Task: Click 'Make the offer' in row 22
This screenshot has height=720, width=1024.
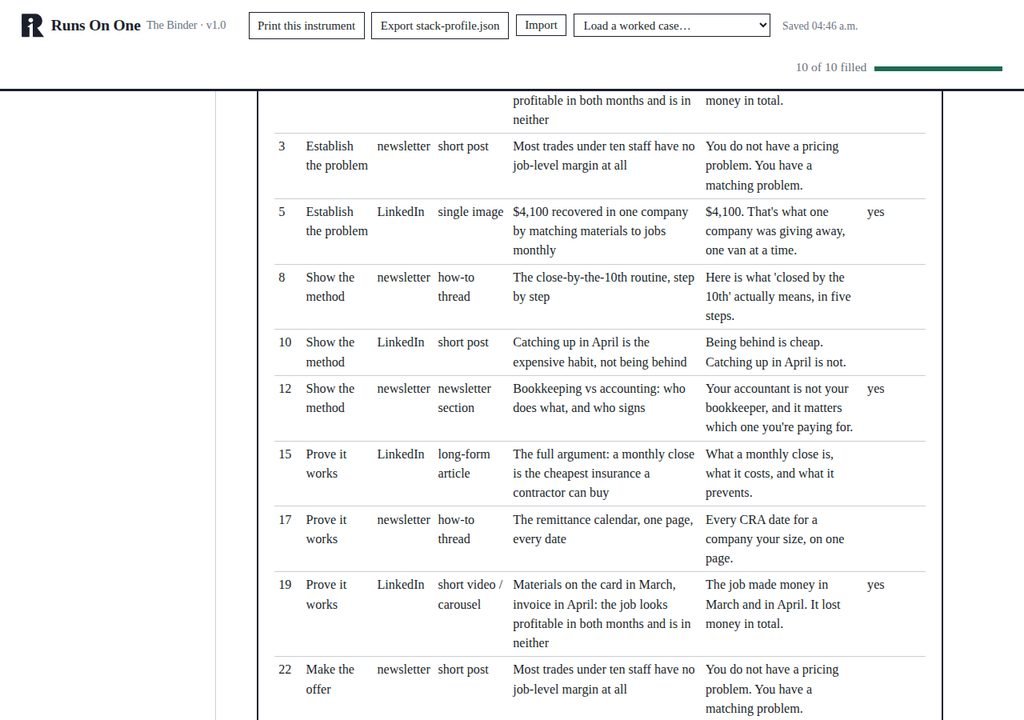Action: (x=330, y=679)
